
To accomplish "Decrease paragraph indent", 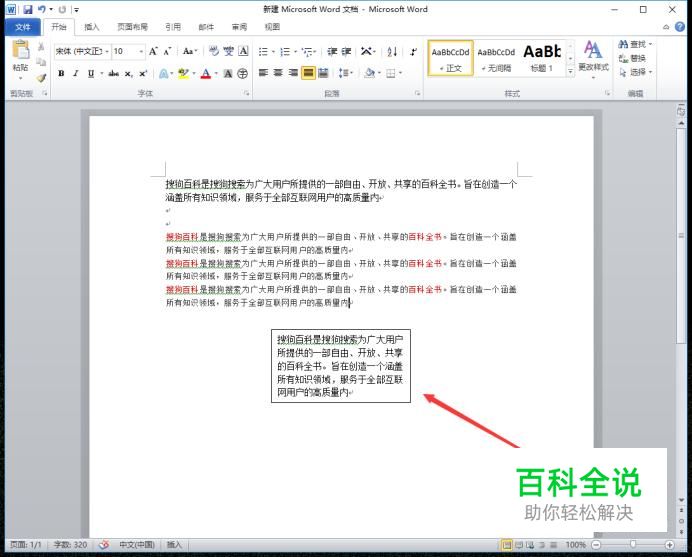I will [x=332, y=51].
